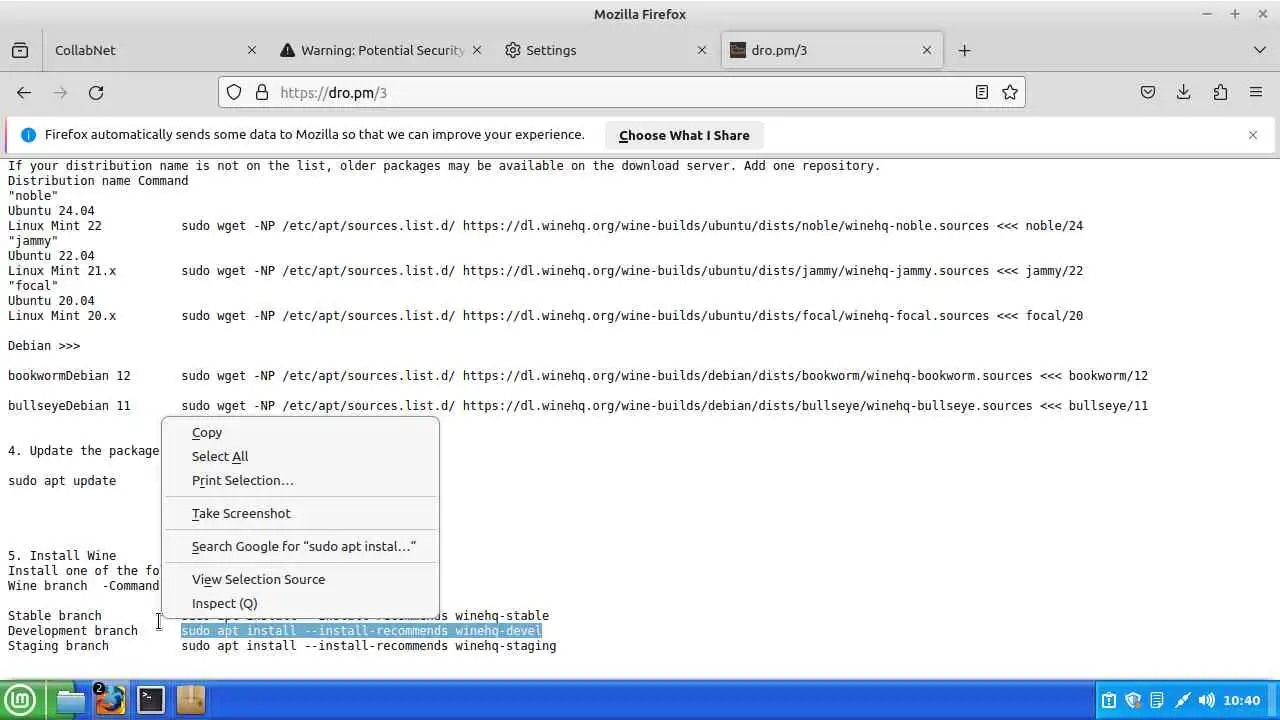Image resolution: width=1280 pixels, height=720 pixels.
Task: Go back to previous page
Action: pyautogui.click(x=24, y=92)
